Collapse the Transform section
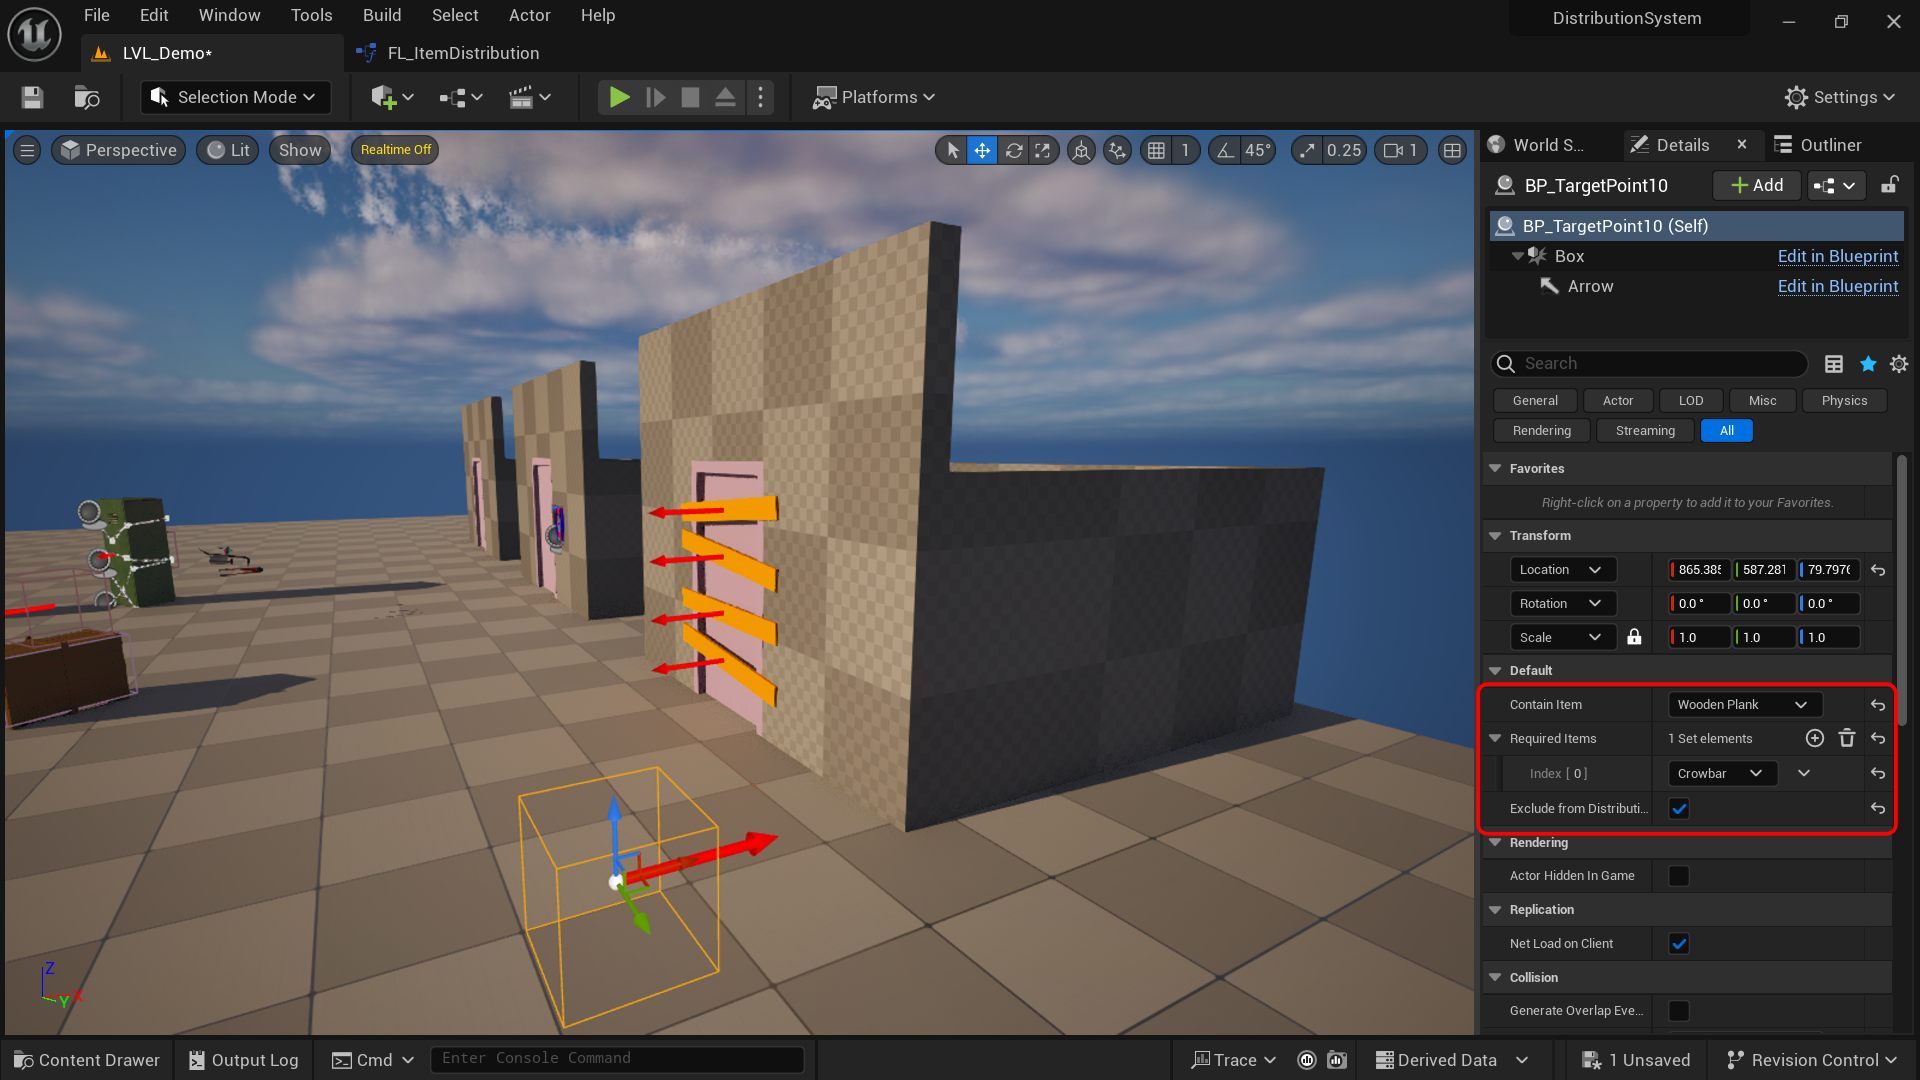Screen dimensions: 1920x1080 1496,536
